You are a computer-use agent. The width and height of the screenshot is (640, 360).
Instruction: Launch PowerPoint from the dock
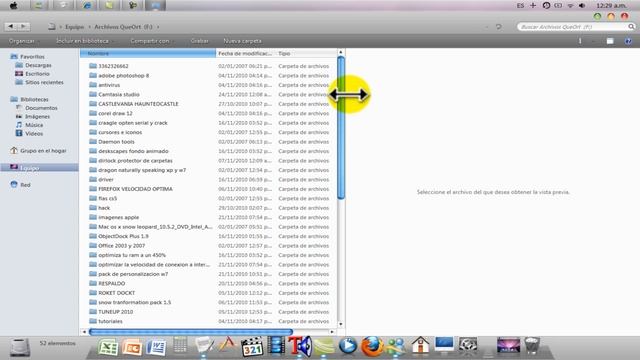tap(132, 347)
